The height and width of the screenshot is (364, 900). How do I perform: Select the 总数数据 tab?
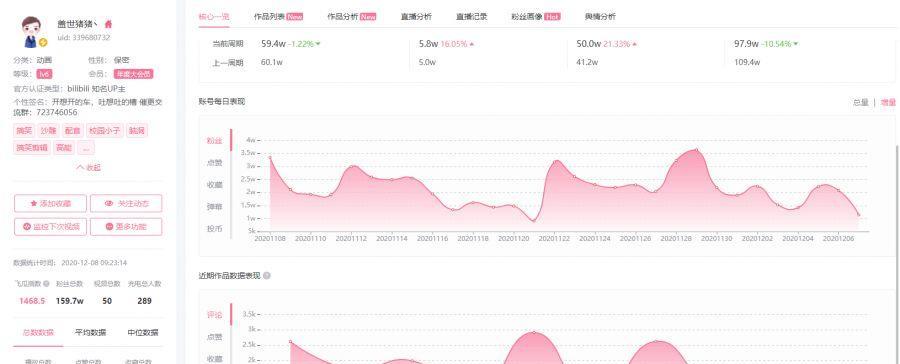pos(38,332)
